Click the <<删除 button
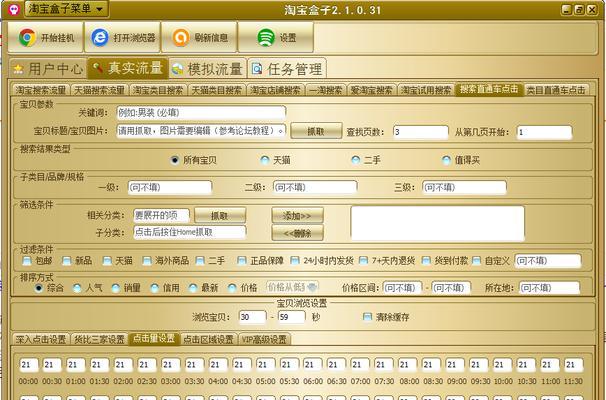 297,233
